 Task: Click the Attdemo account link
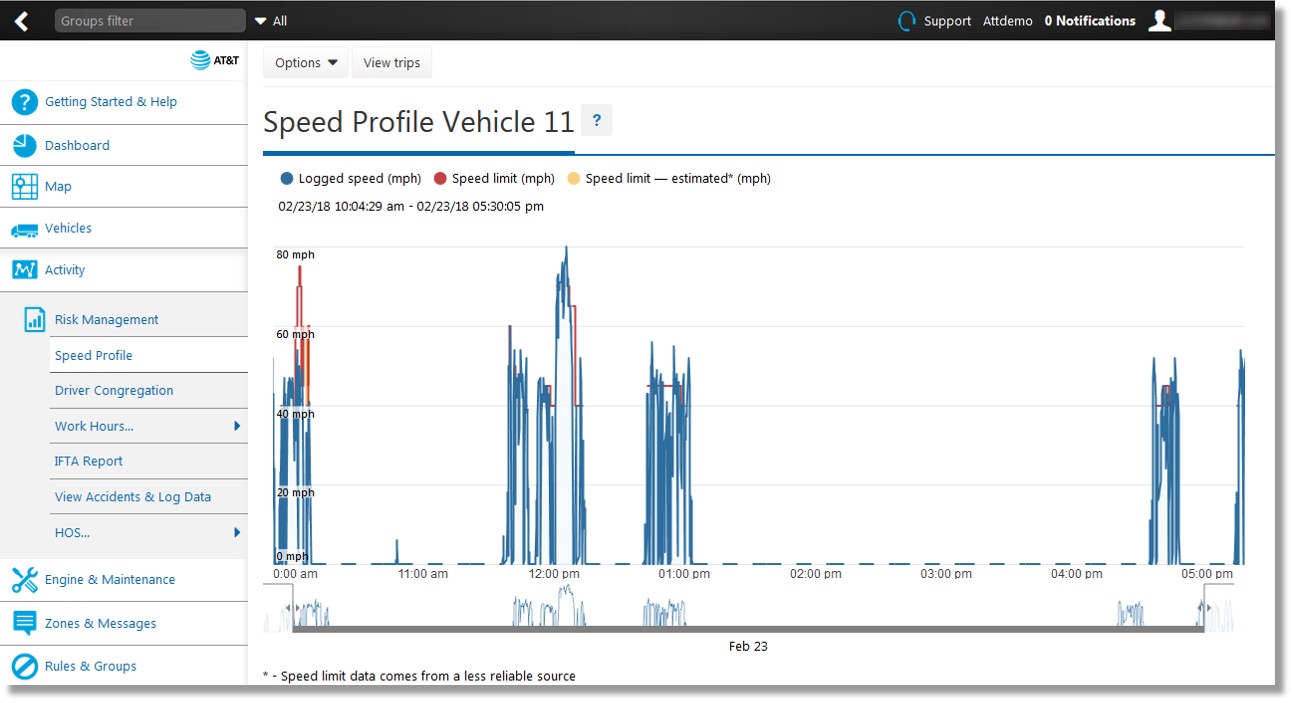point(1007,21)
